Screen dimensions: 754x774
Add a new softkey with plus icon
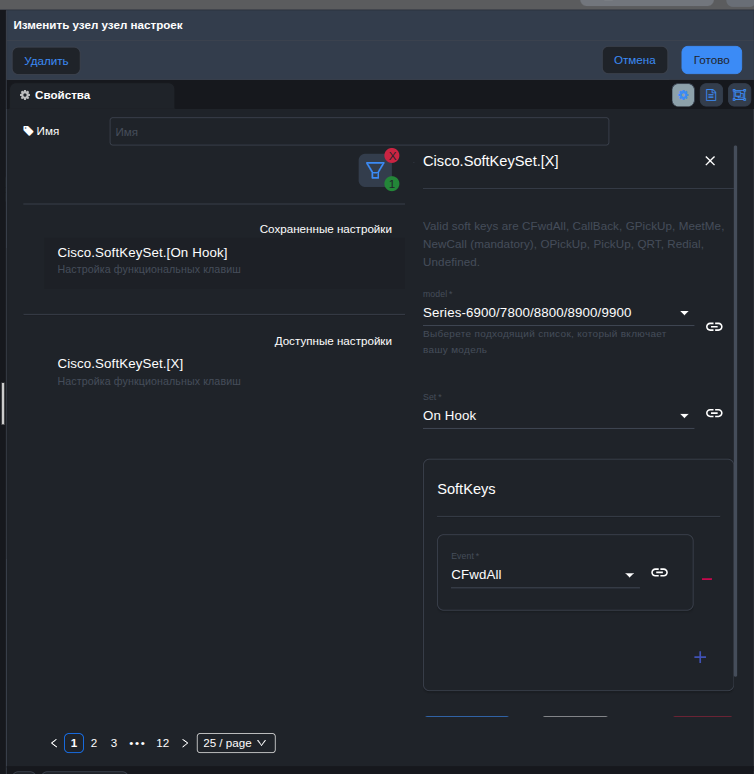point(700,657)
